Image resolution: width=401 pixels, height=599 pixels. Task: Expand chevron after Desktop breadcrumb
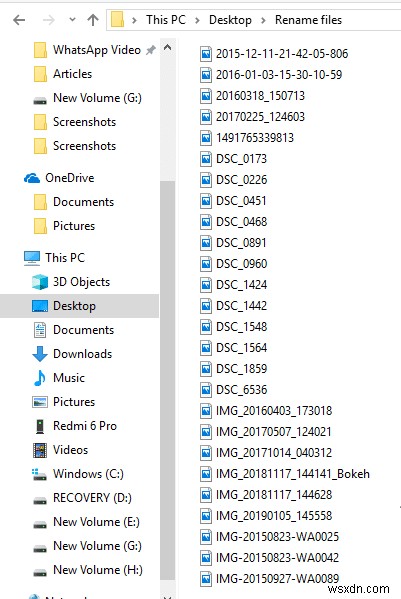click(263, 20)
